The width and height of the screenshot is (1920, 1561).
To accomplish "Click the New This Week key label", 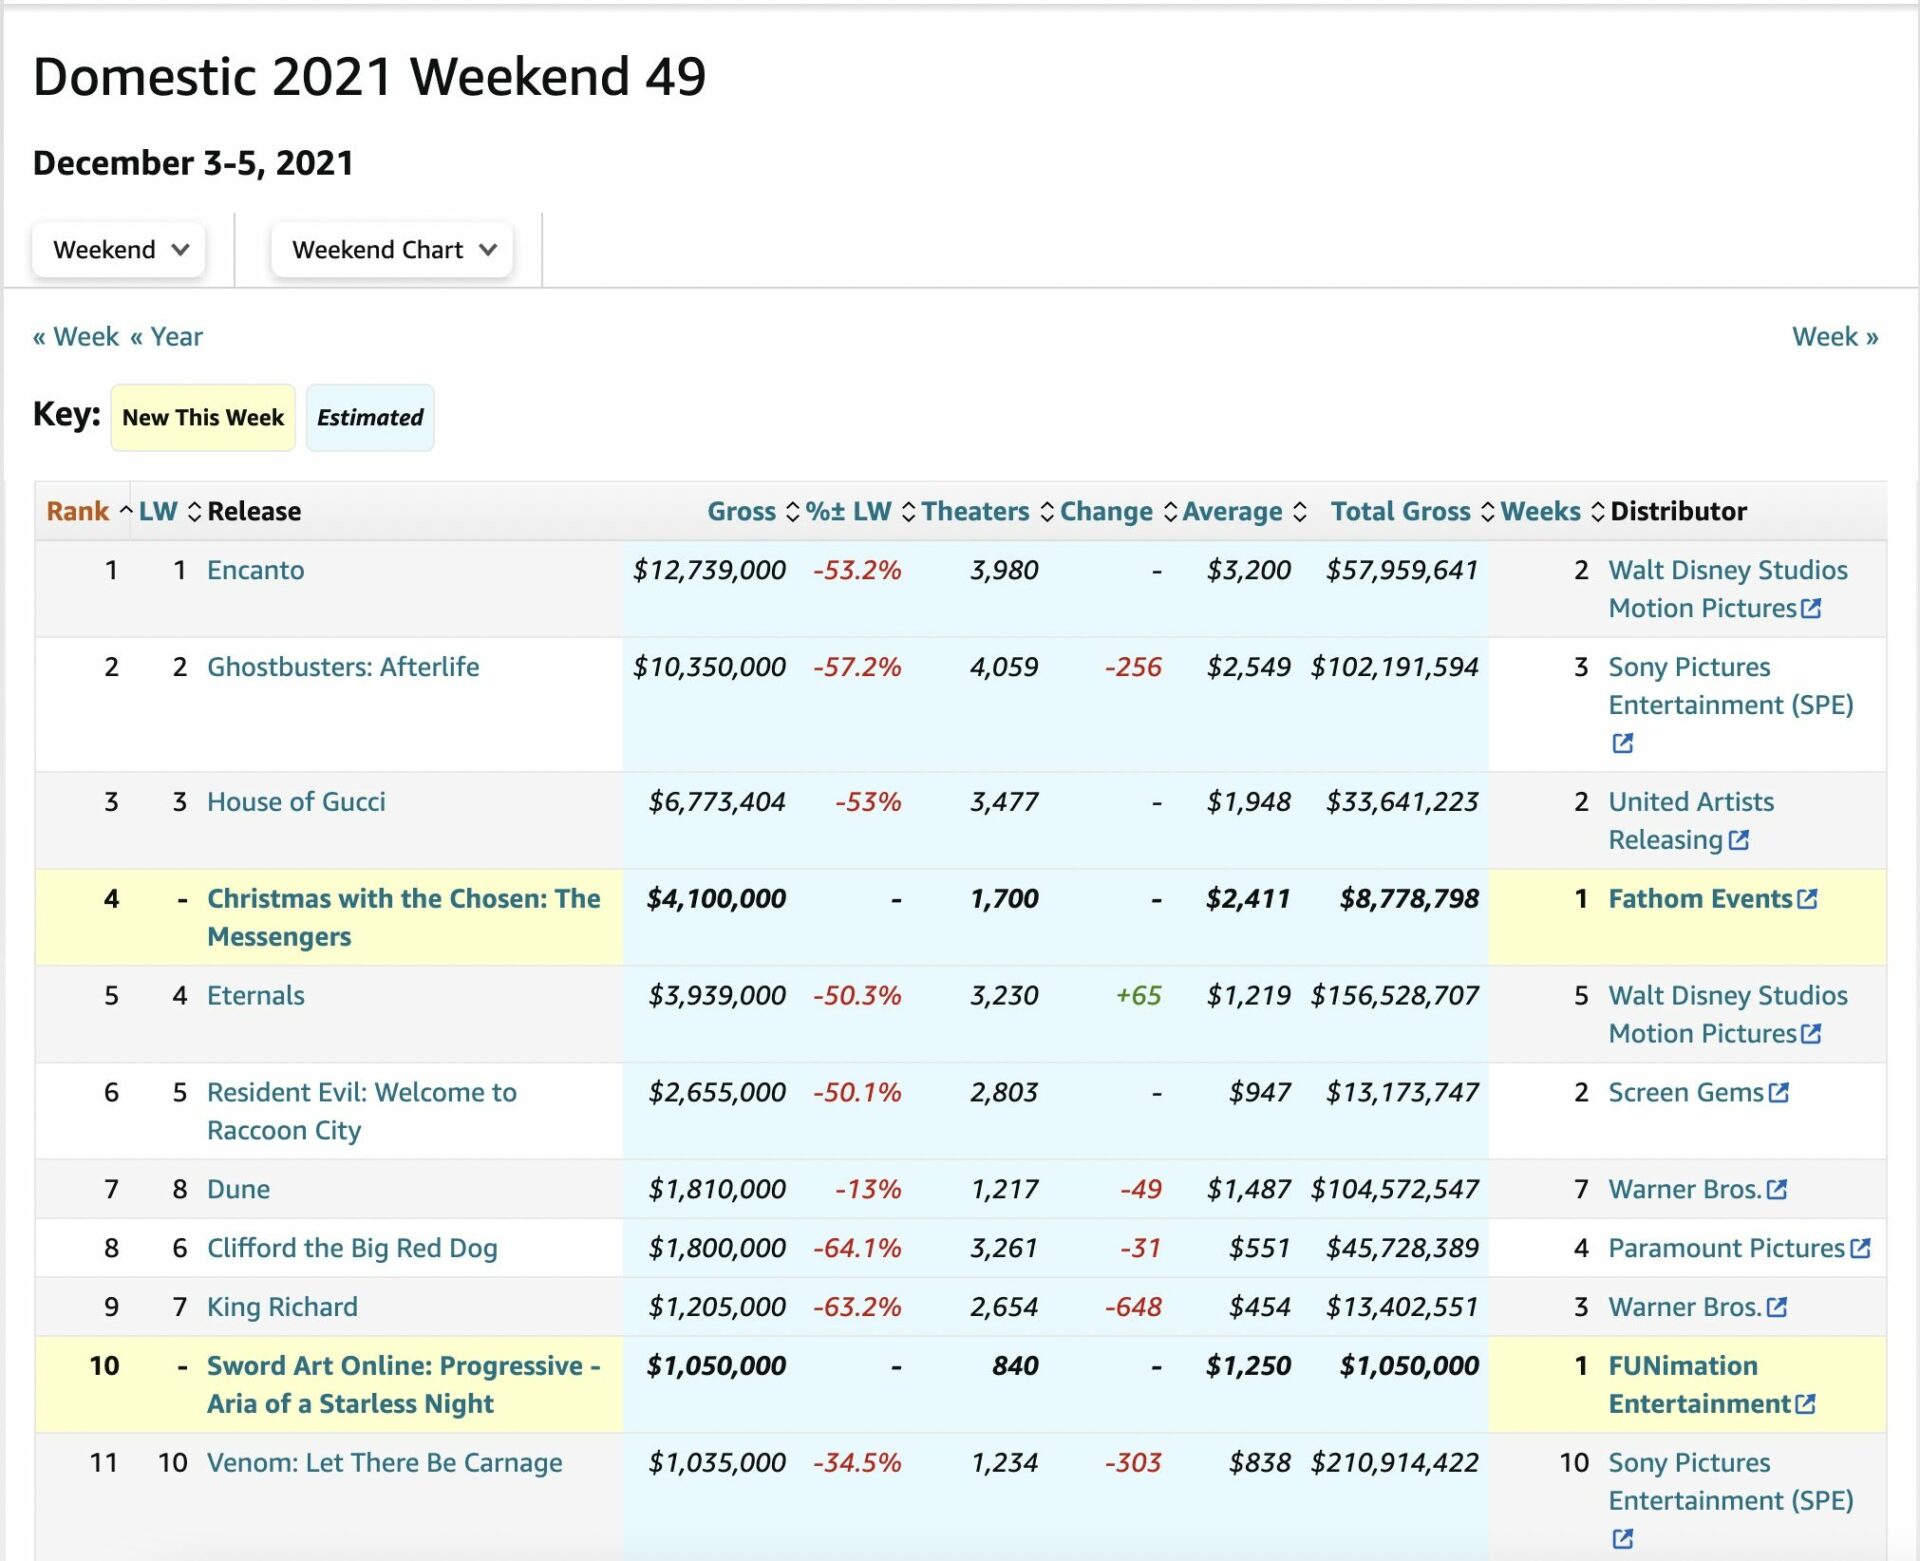I will click(203, 417).
